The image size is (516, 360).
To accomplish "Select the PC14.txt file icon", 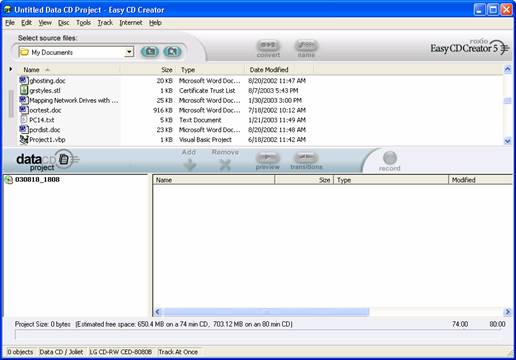I will 23,119.
